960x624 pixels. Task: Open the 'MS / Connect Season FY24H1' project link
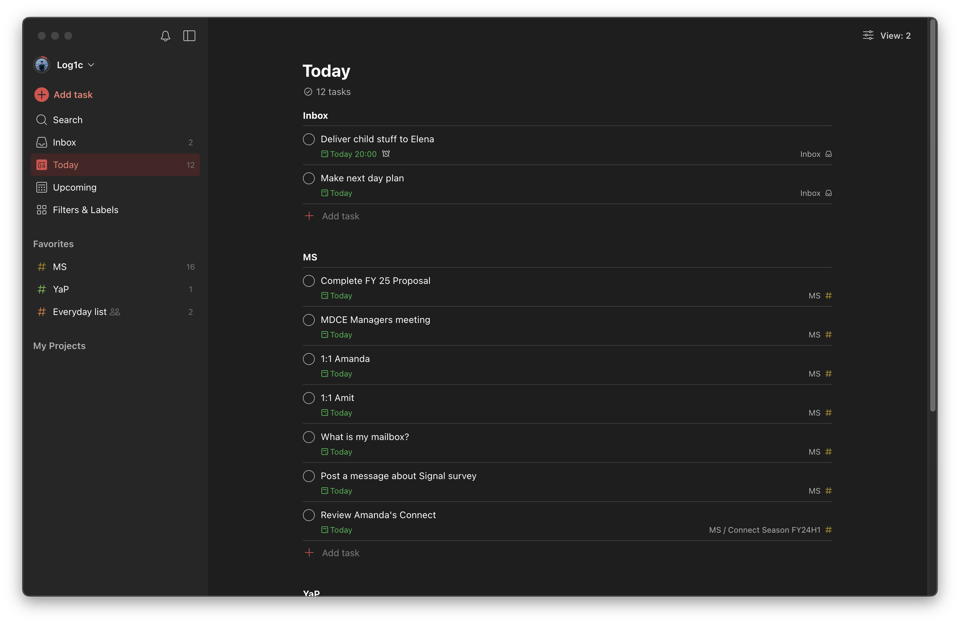764,530
